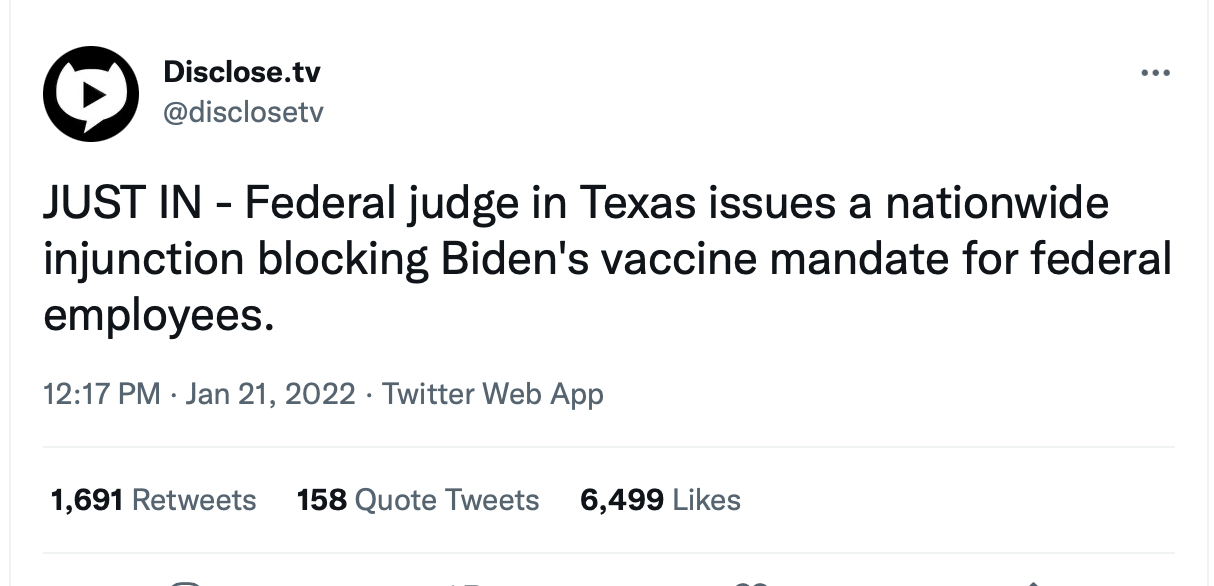Image resolution: width=1214 pixels, height=586 pixels.
Task: Click the Jan 21, 2022 date
Action: point(270,393)
